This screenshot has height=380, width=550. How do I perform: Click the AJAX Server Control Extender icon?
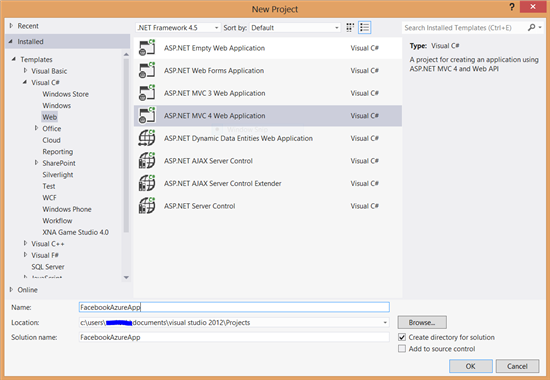pyautogui.click(x=147, y=183)
